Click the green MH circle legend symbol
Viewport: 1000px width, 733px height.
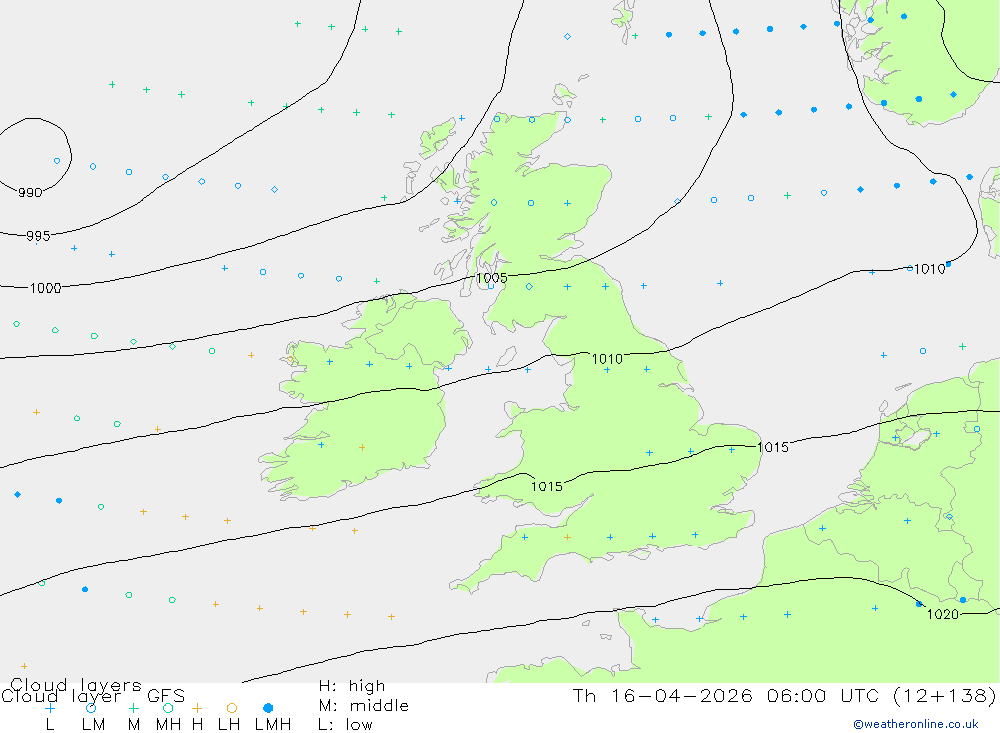click(x=168, y=708)
